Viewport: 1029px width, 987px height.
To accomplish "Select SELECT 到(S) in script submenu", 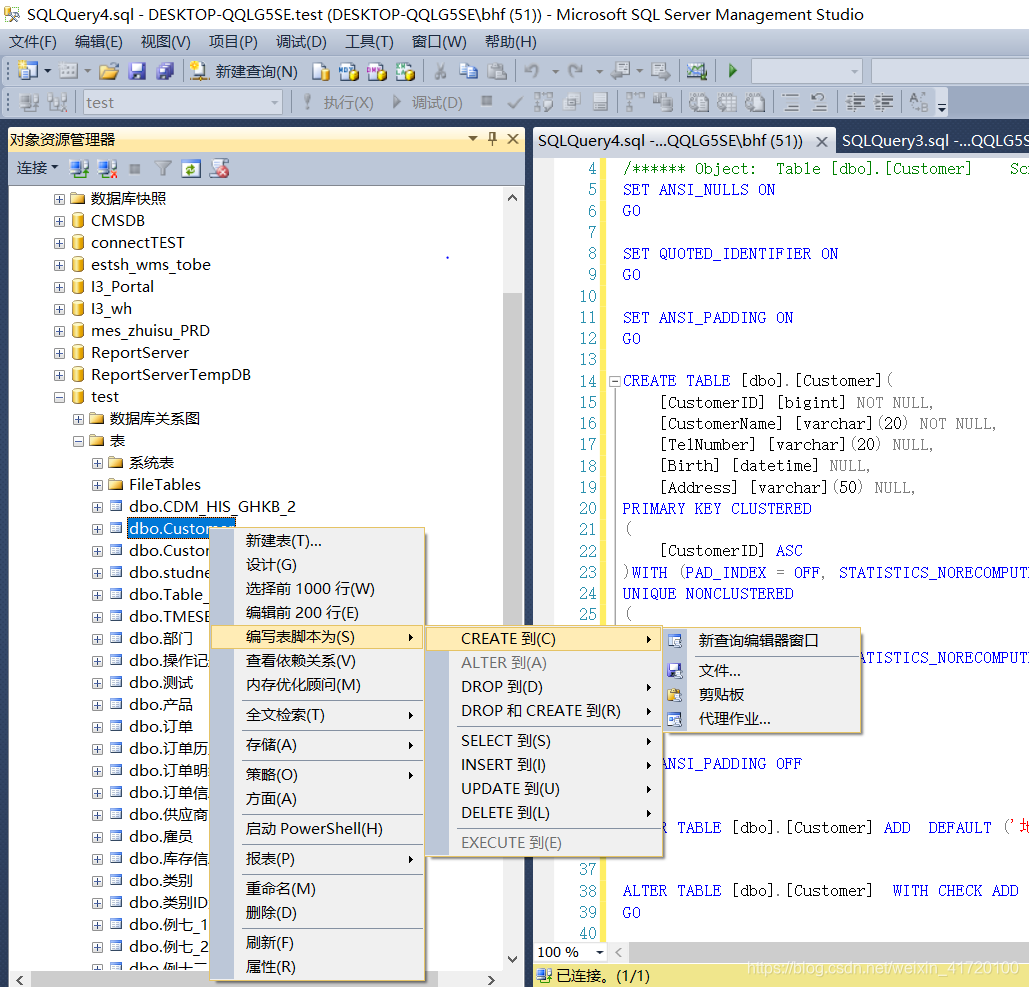I will coord(543,741).
